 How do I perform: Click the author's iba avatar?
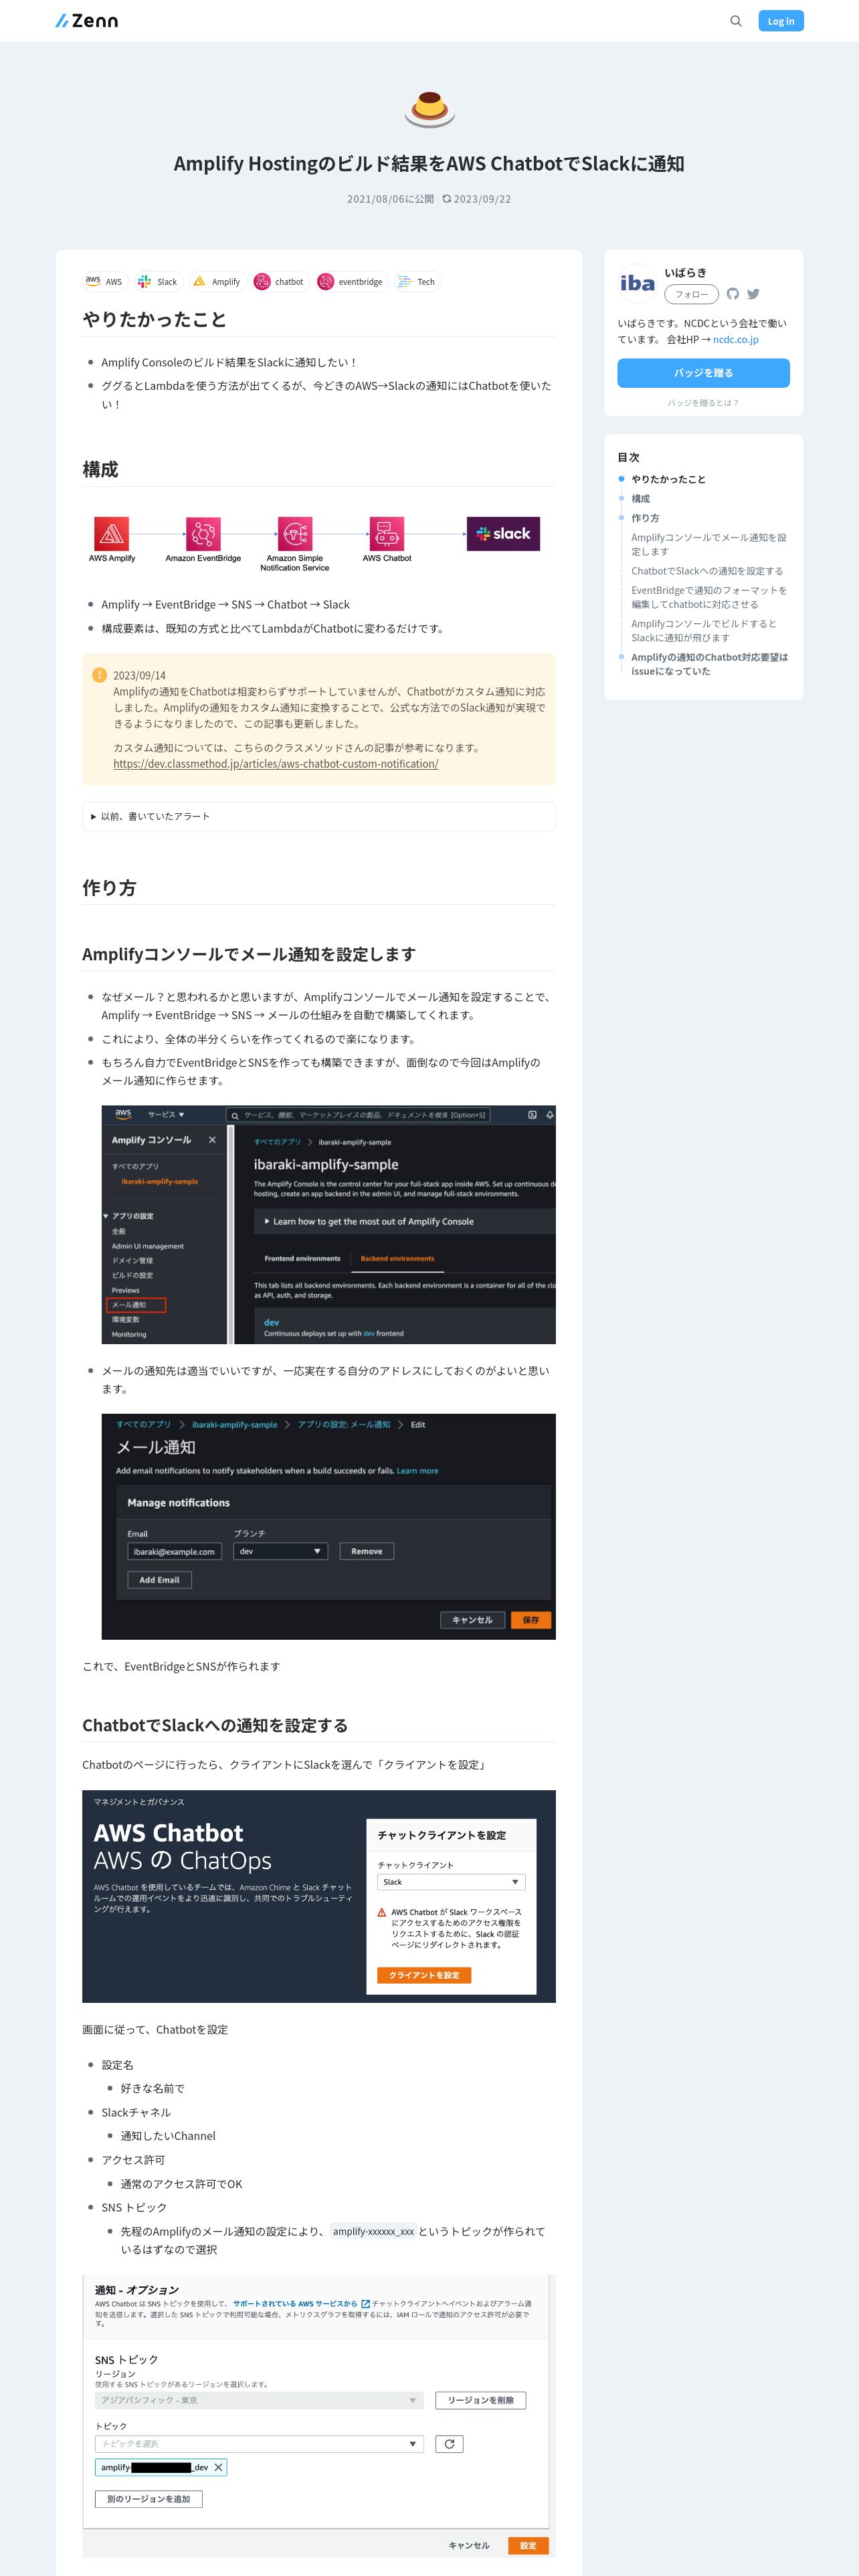tap(637, 284)
